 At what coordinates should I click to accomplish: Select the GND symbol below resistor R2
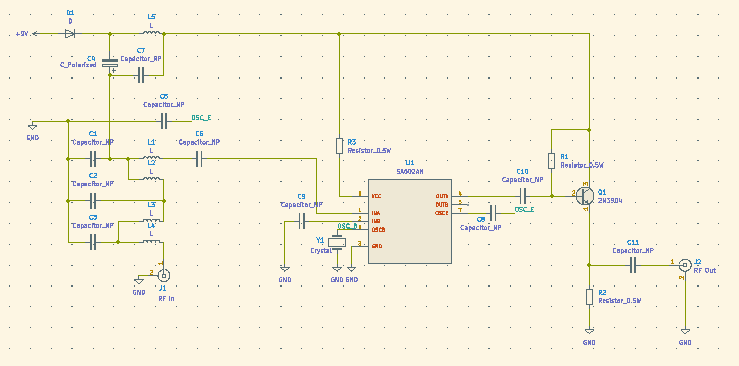[x=589, y=331]
